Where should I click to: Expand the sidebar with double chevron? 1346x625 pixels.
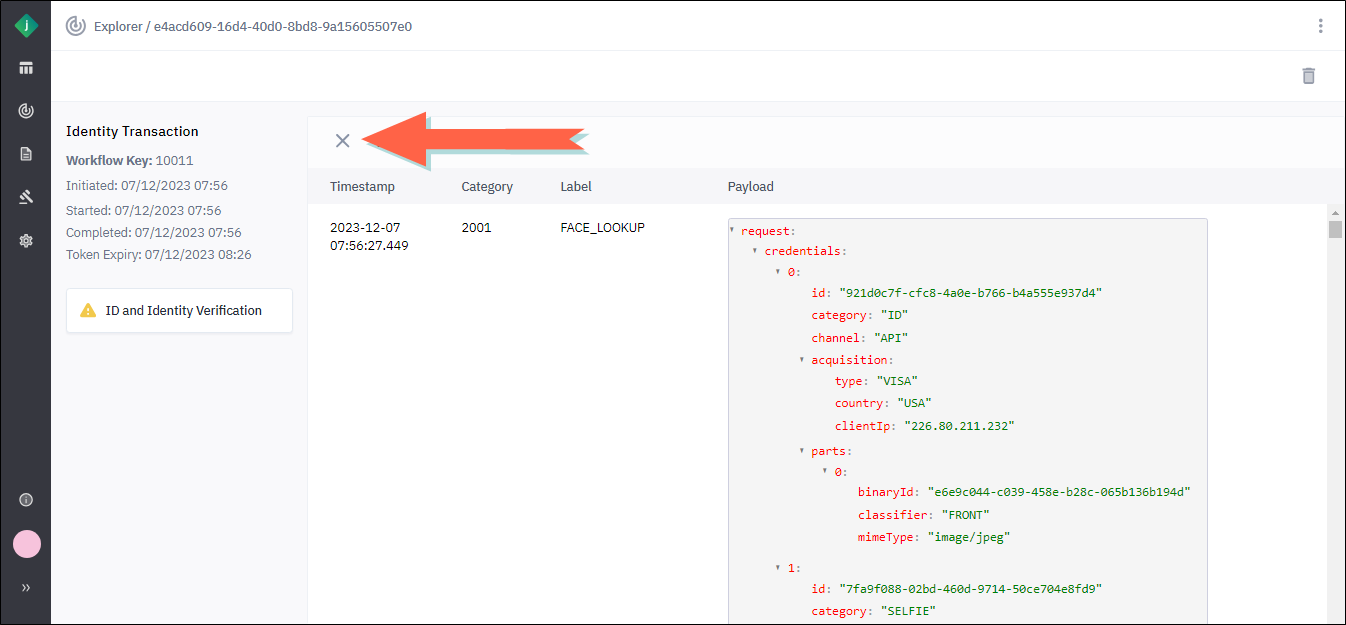pos(26,588)
